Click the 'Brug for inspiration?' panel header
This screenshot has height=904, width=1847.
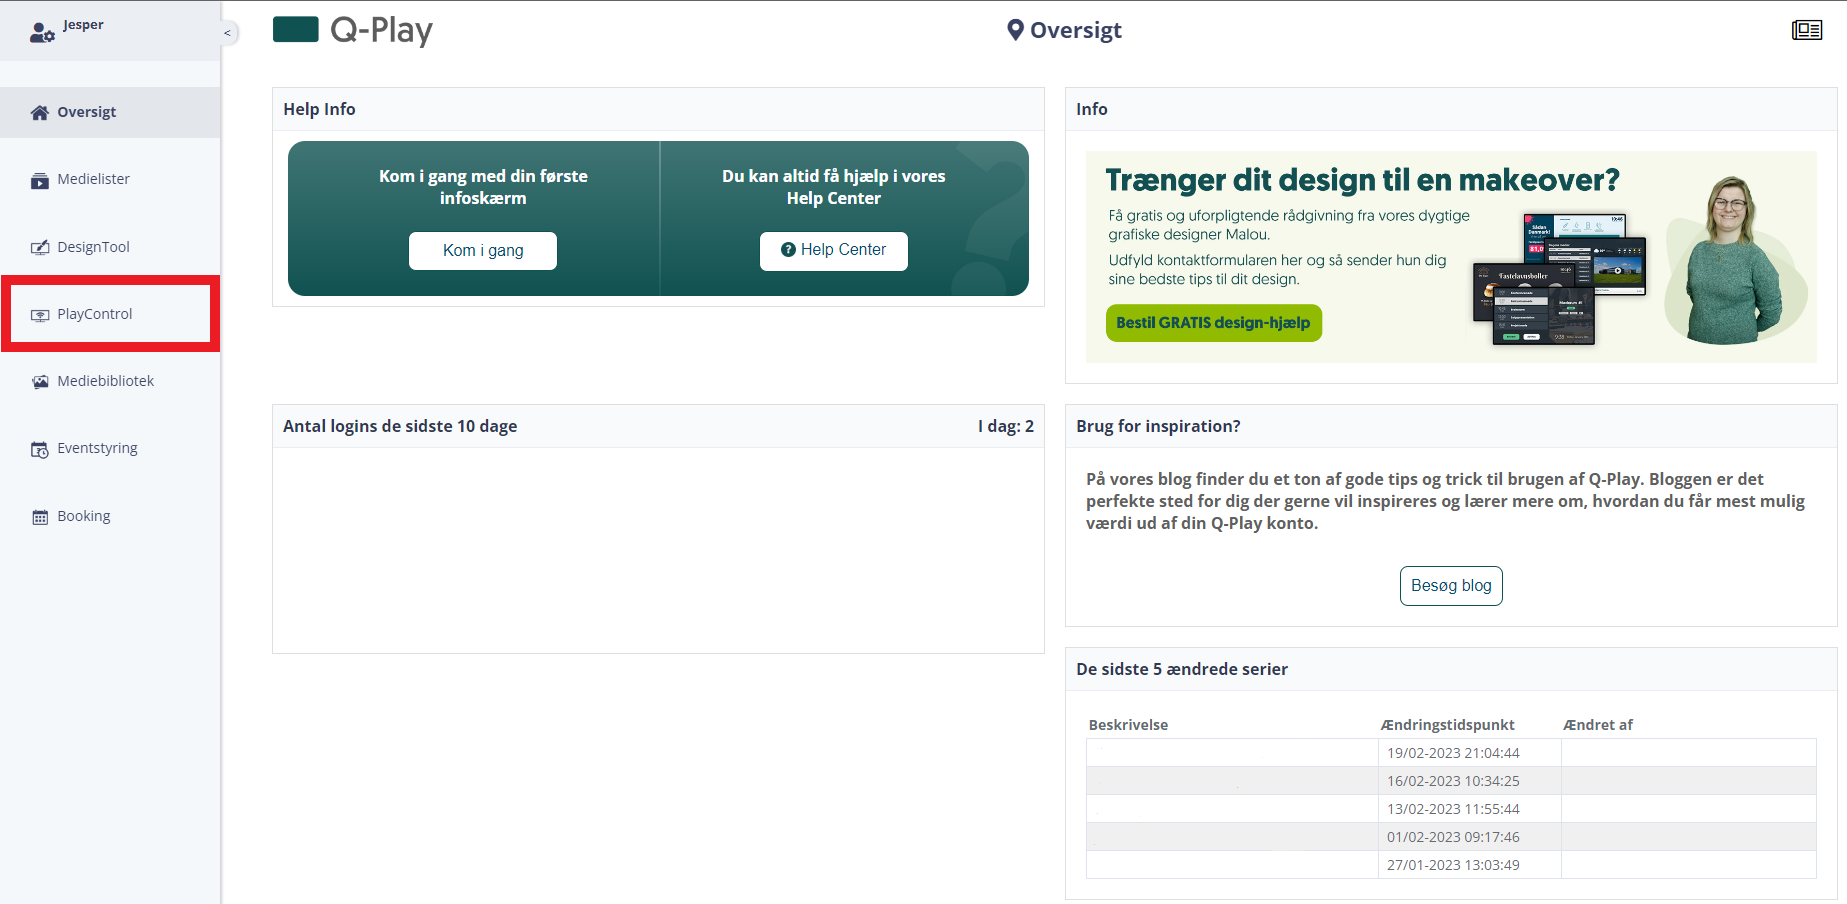1158,426
